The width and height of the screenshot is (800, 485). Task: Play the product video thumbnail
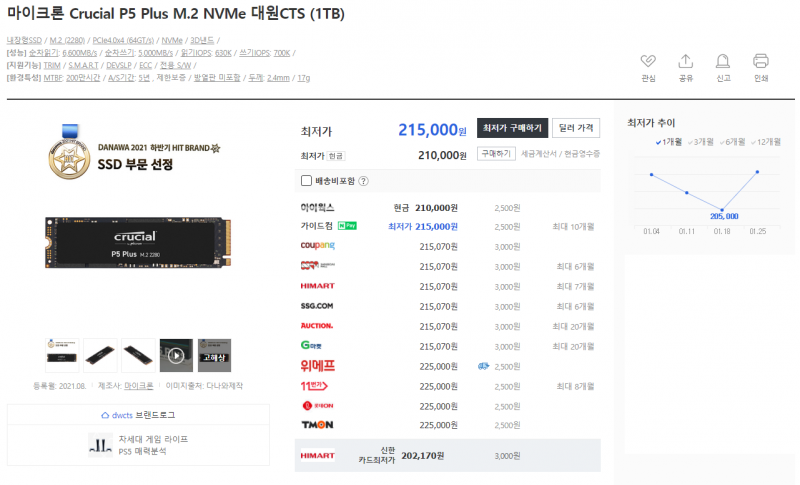pyautogui.click(x=176, y=355)
